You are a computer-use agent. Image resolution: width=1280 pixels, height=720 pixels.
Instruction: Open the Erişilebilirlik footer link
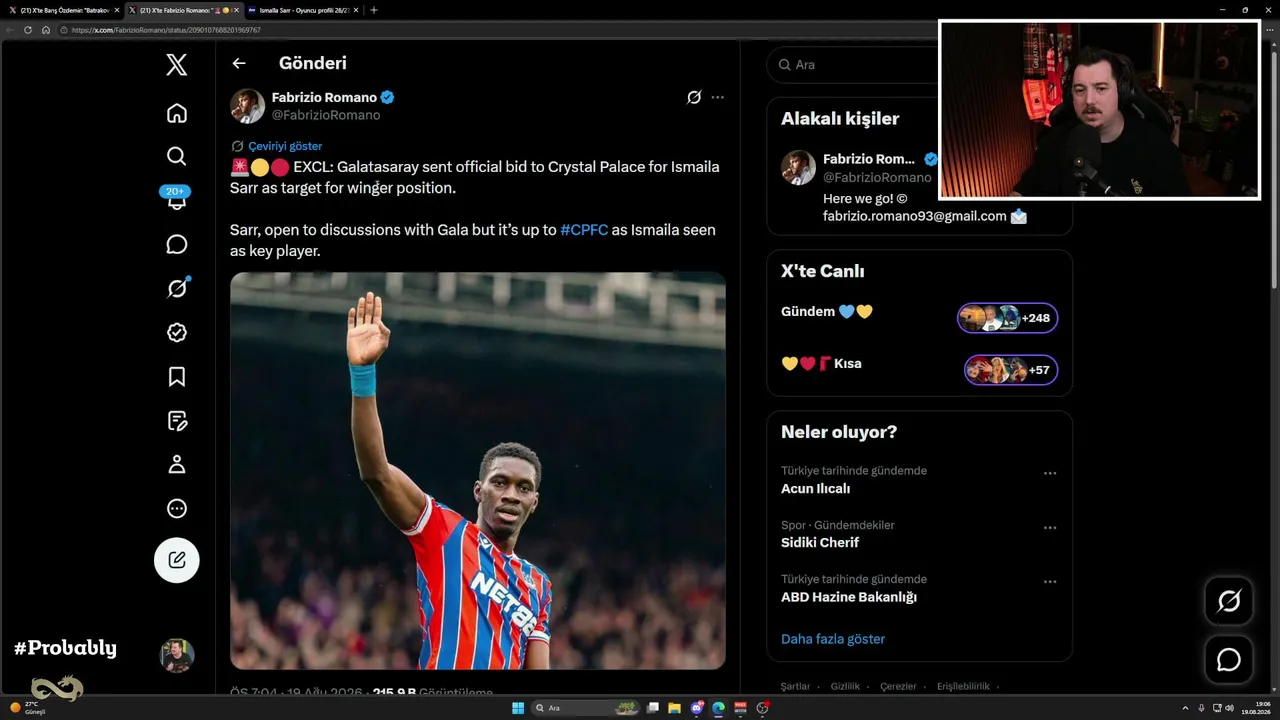tap(963, 687)
